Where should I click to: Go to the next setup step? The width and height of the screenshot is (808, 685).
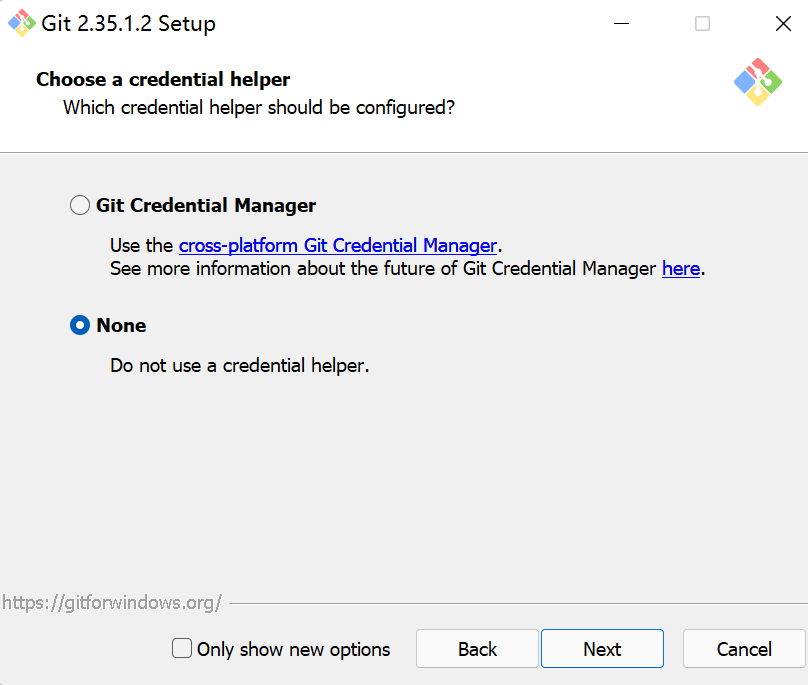pyautogui.click(x=602, y=648)
